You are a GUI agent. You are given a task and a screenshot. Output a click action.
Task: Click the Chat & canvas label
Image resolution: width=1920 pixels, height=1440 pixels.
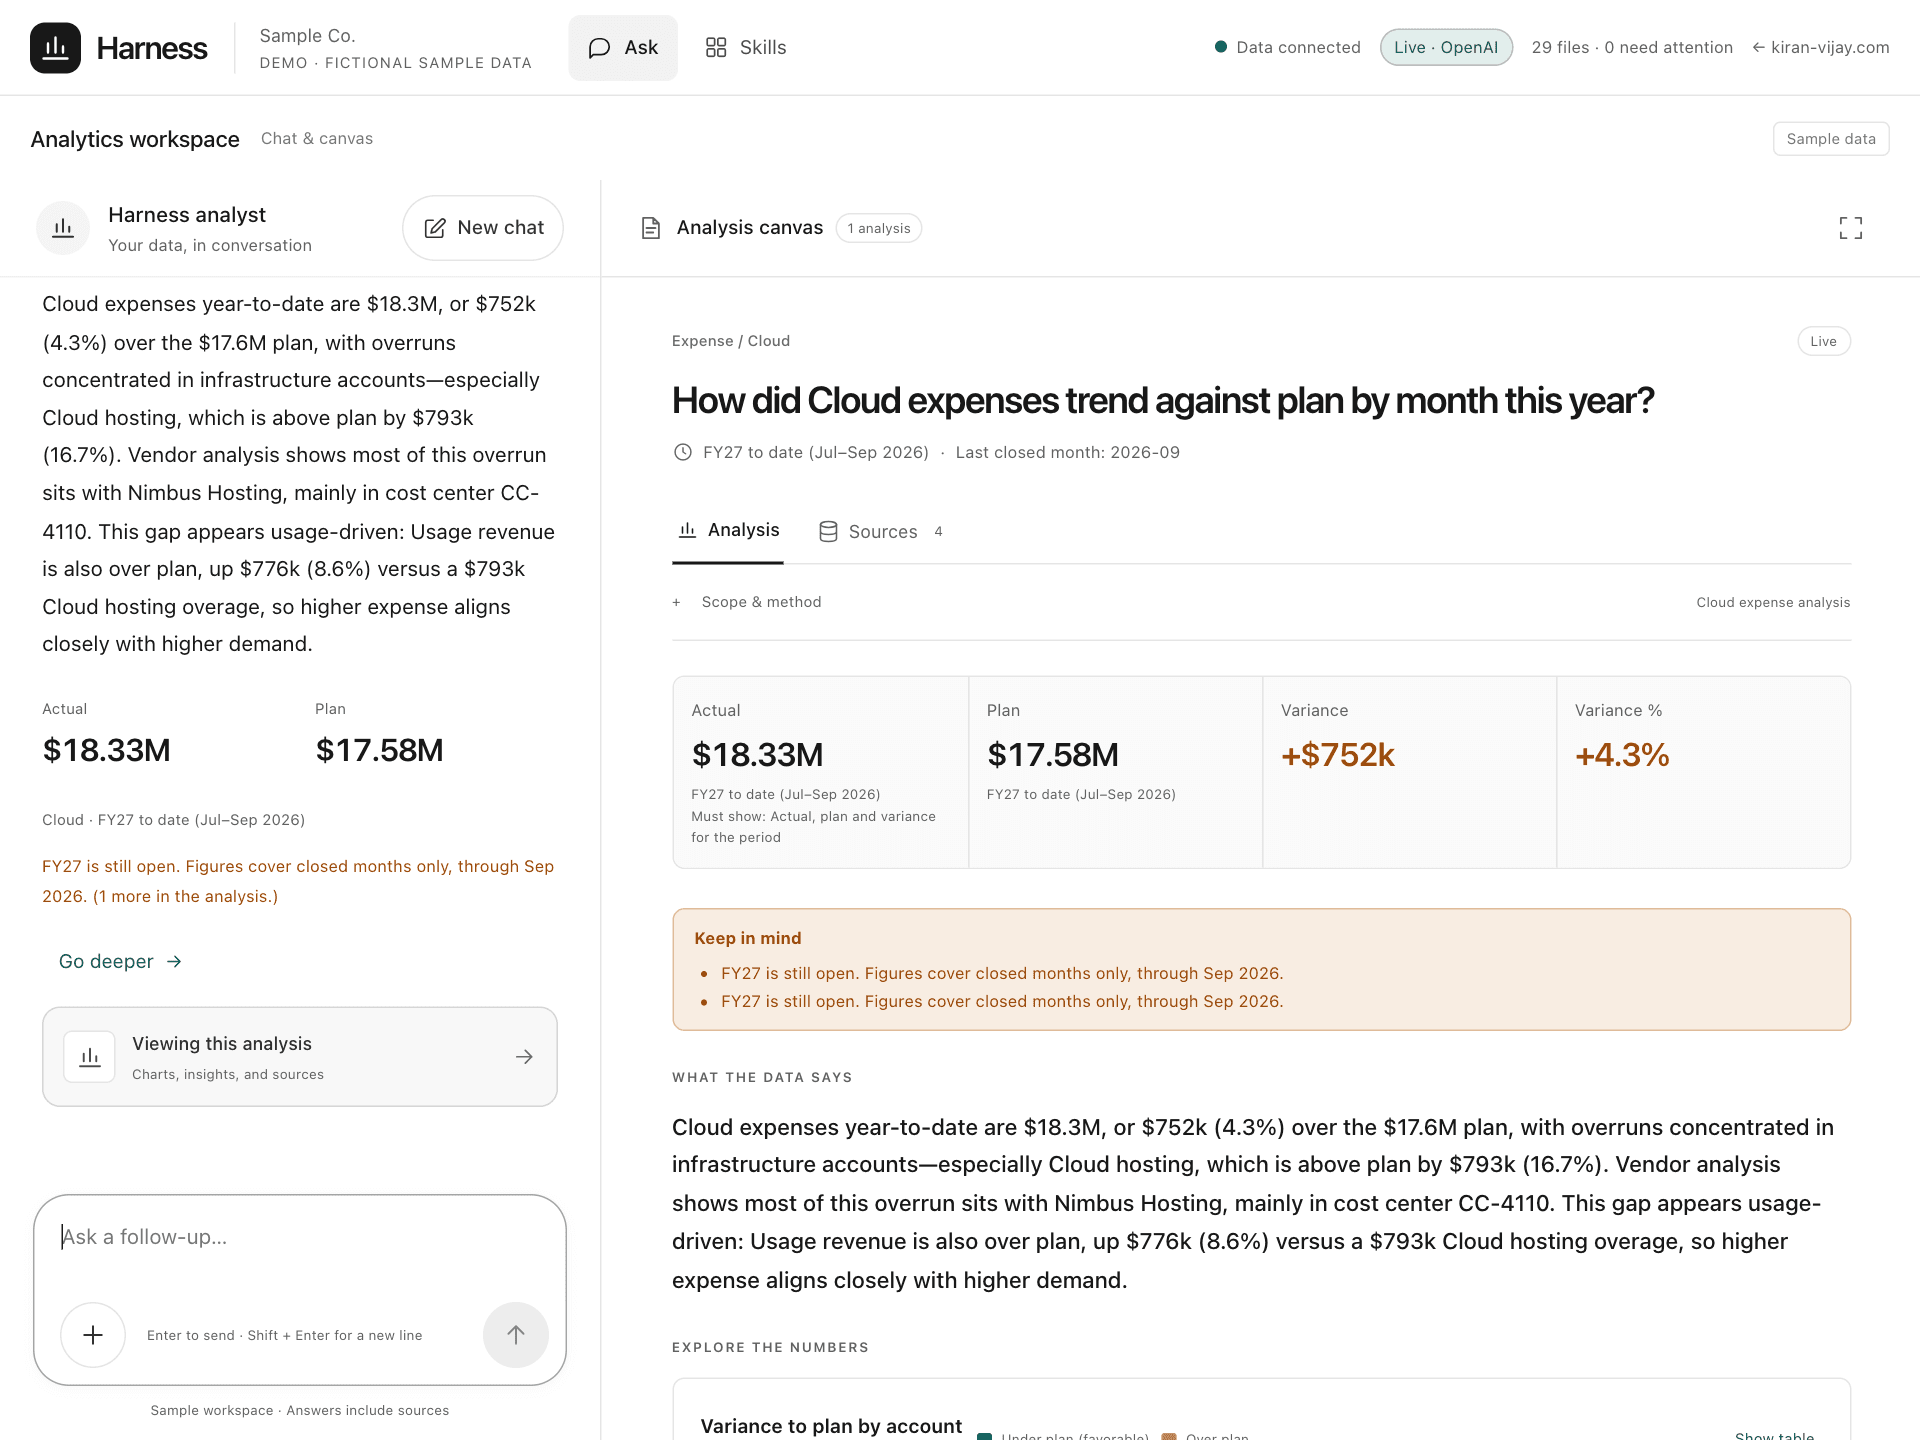point(317,139)
